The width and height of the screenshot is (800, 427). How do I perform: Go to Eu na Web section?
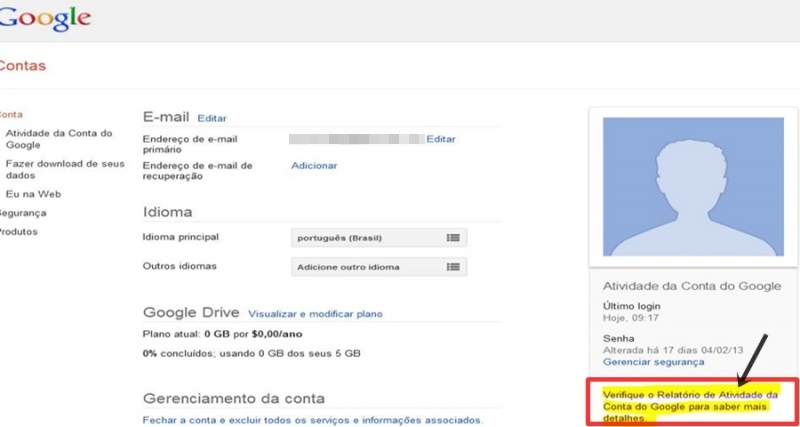pos(33,194)
